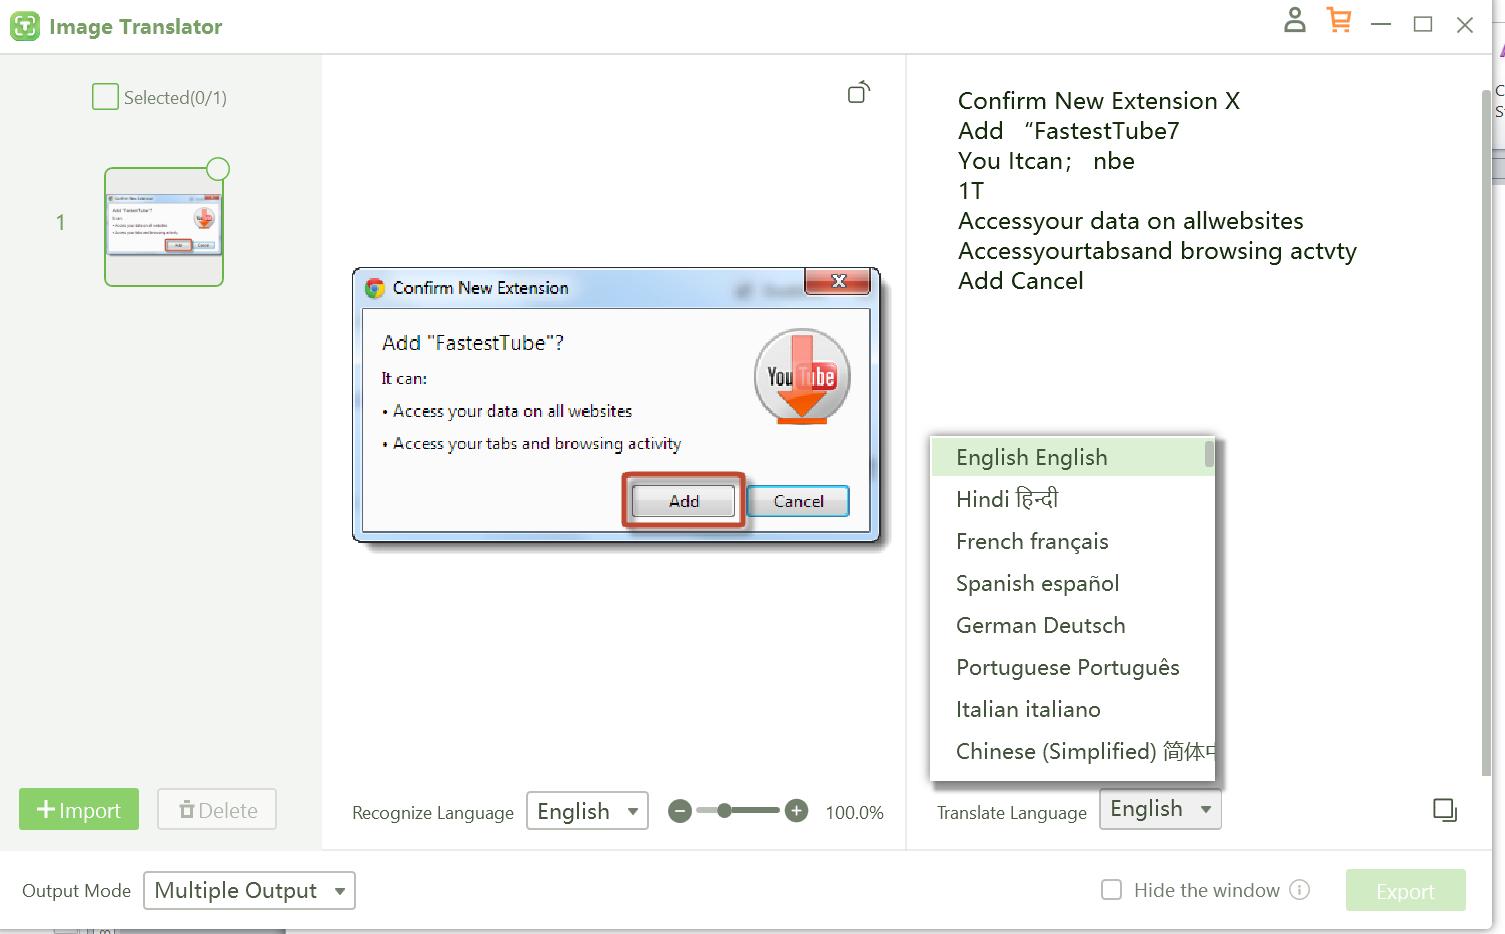Toggle the green selection circle on thumbnail 1
Image resolution: width=1505 pixels, height=934 pixels.
[x=218, y=169]
